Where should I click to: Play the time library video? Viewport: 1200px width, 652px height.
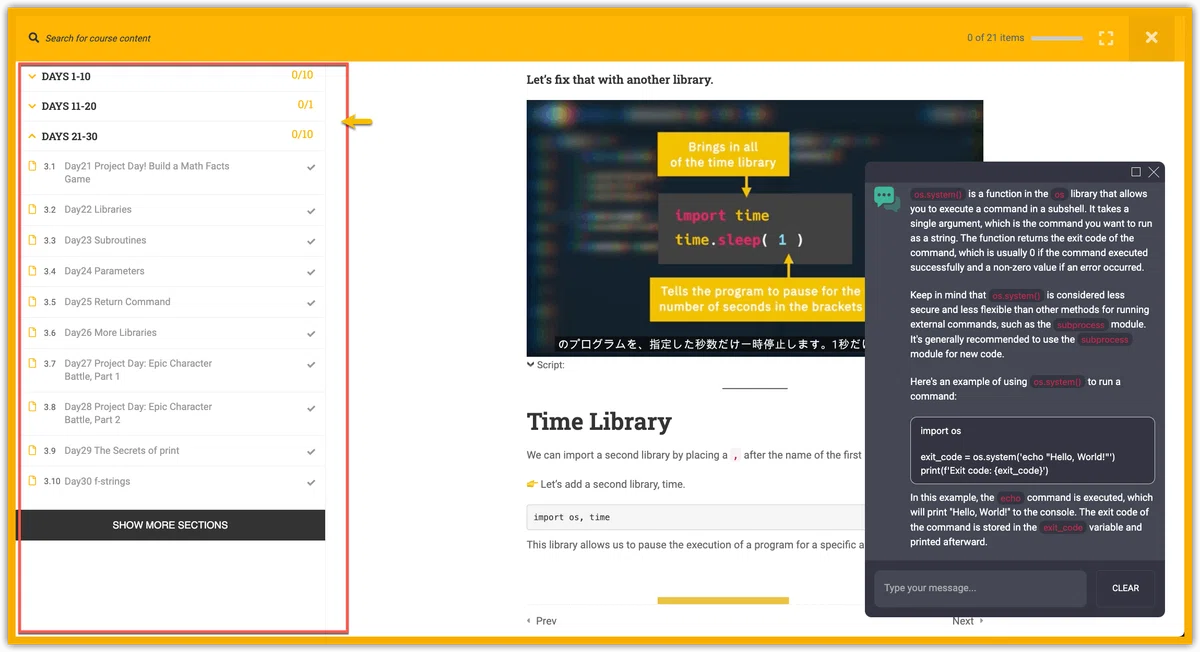pos(755,228)
